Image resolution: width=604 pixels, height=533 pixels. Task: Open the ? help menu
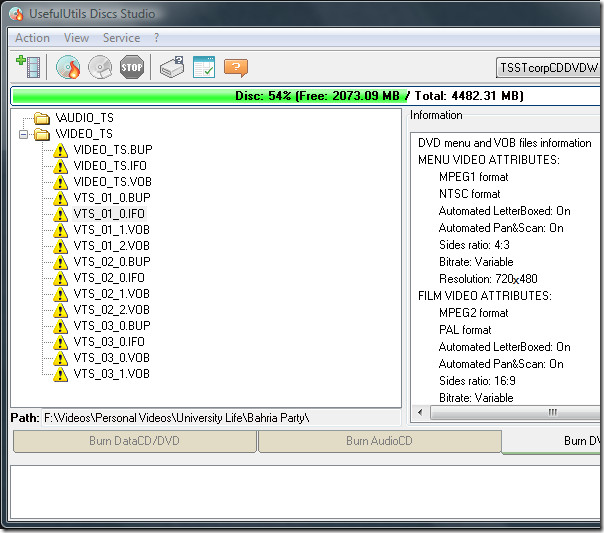[x=156, y=38]
